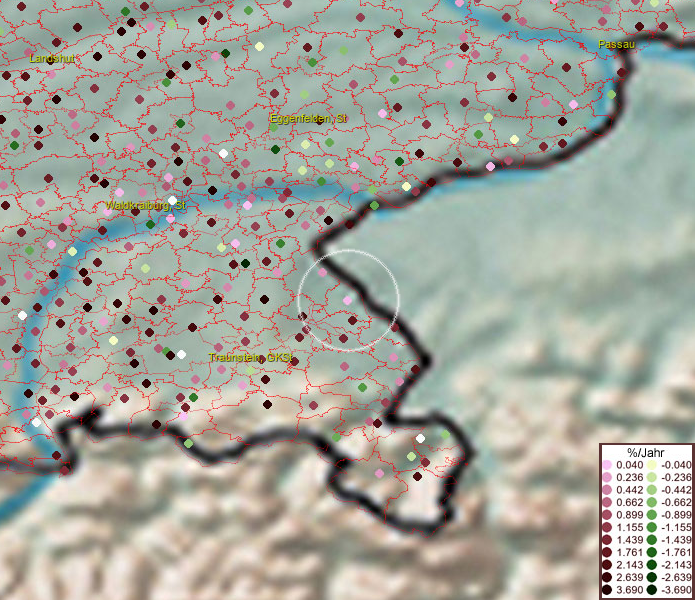
Task: Click the 0.442 pink legend dot
Action: (x=608, y=489)
